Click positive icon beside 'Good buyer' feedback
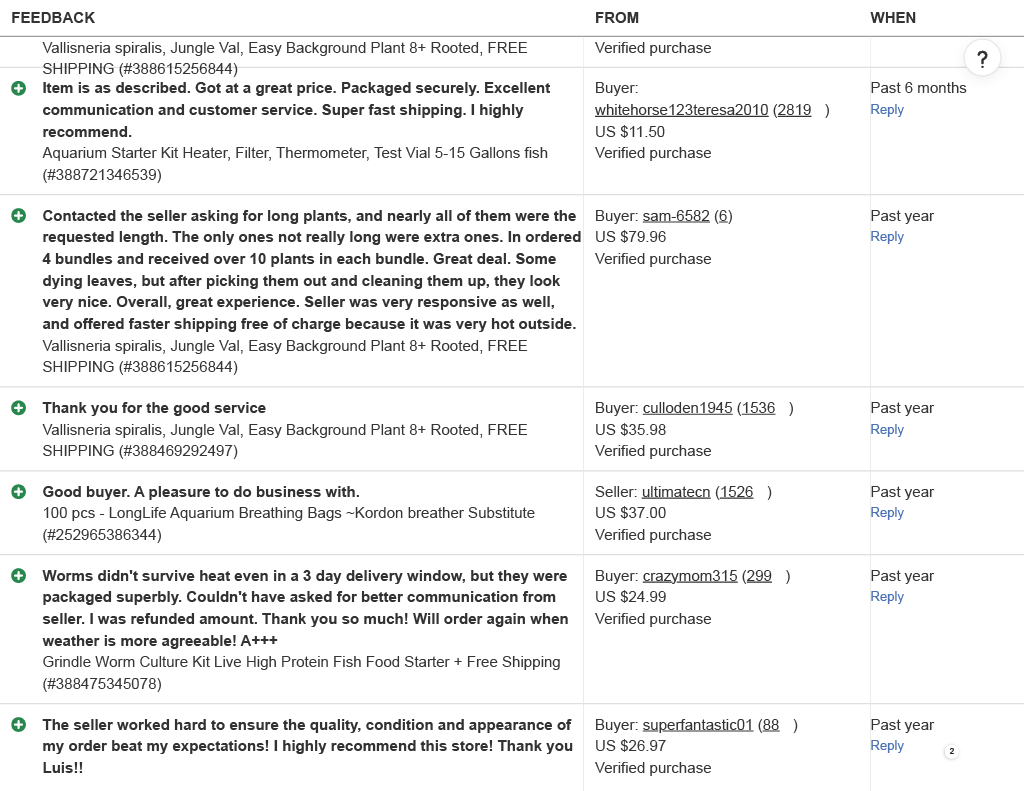The image size is (1024, 791). point(19,492)
